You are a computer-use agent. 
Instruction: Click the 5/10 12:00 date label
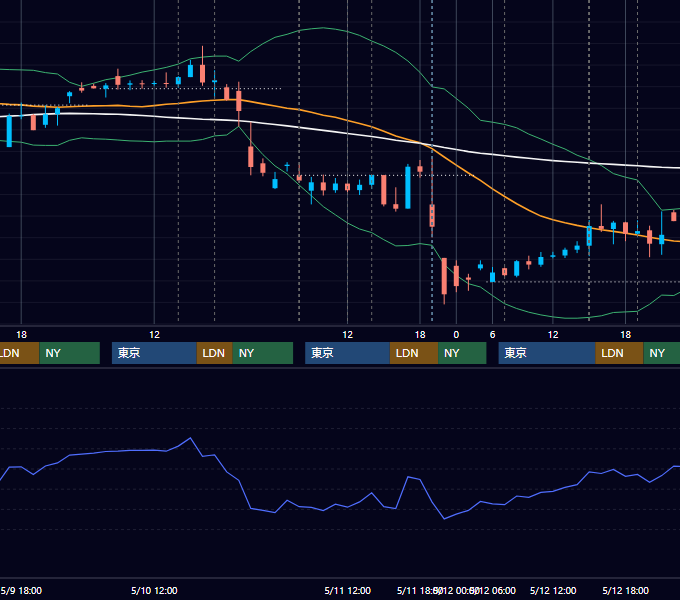pos(154,590)
